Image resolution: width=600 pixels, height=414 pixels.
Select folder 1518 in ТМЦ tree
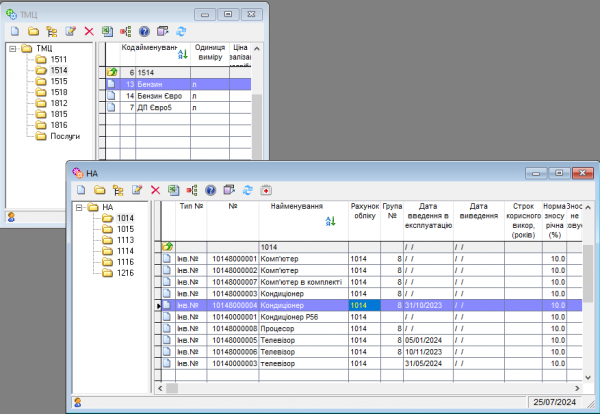[x=59, y=91]
